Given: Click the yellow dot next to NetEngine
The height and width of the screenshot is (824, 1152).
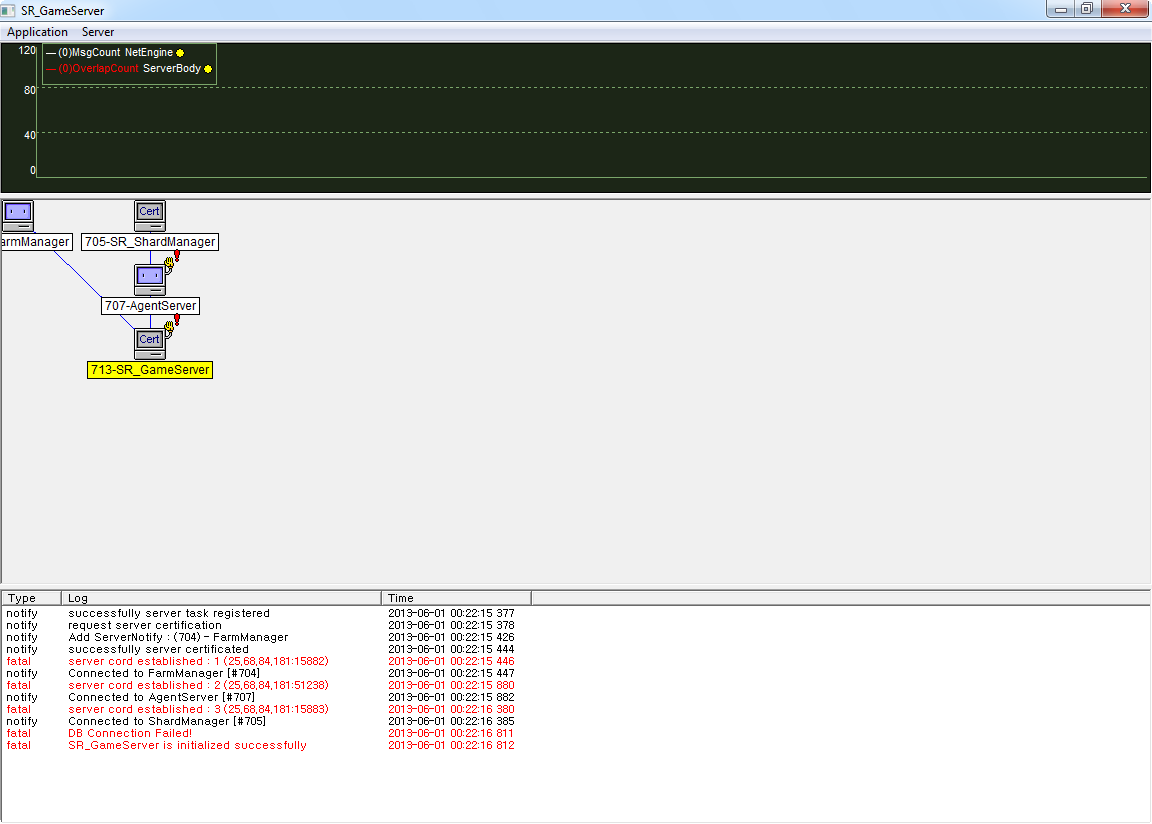Looking at the screenshot, I should (180, 52).
